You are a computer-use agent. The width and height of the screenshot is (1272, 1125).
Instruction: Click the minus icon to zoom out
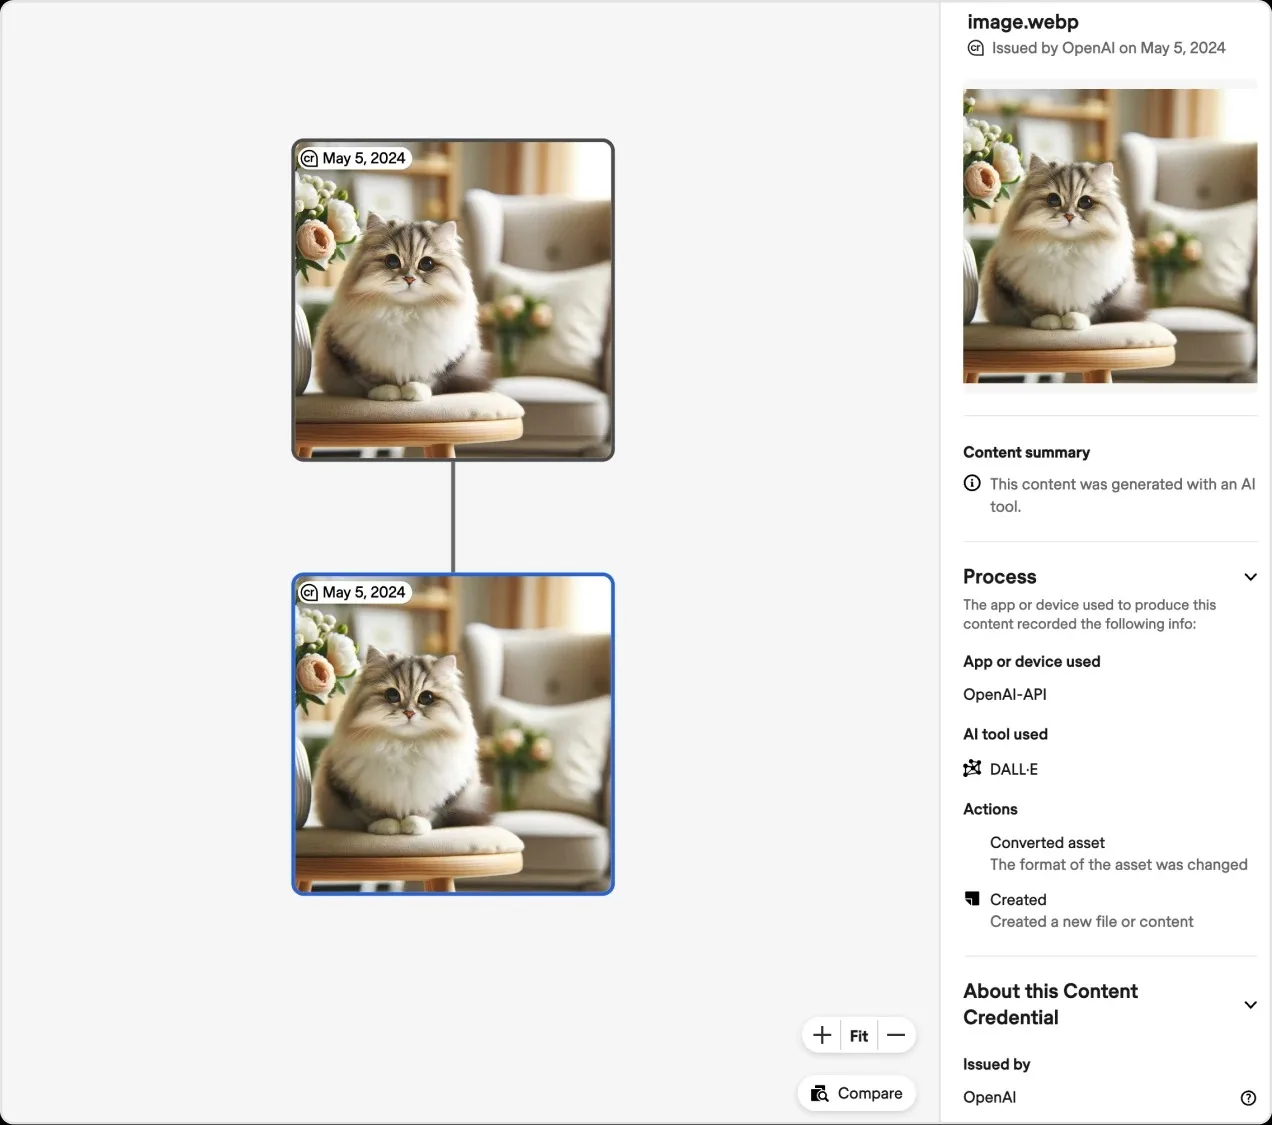[x=895, y=1035]
